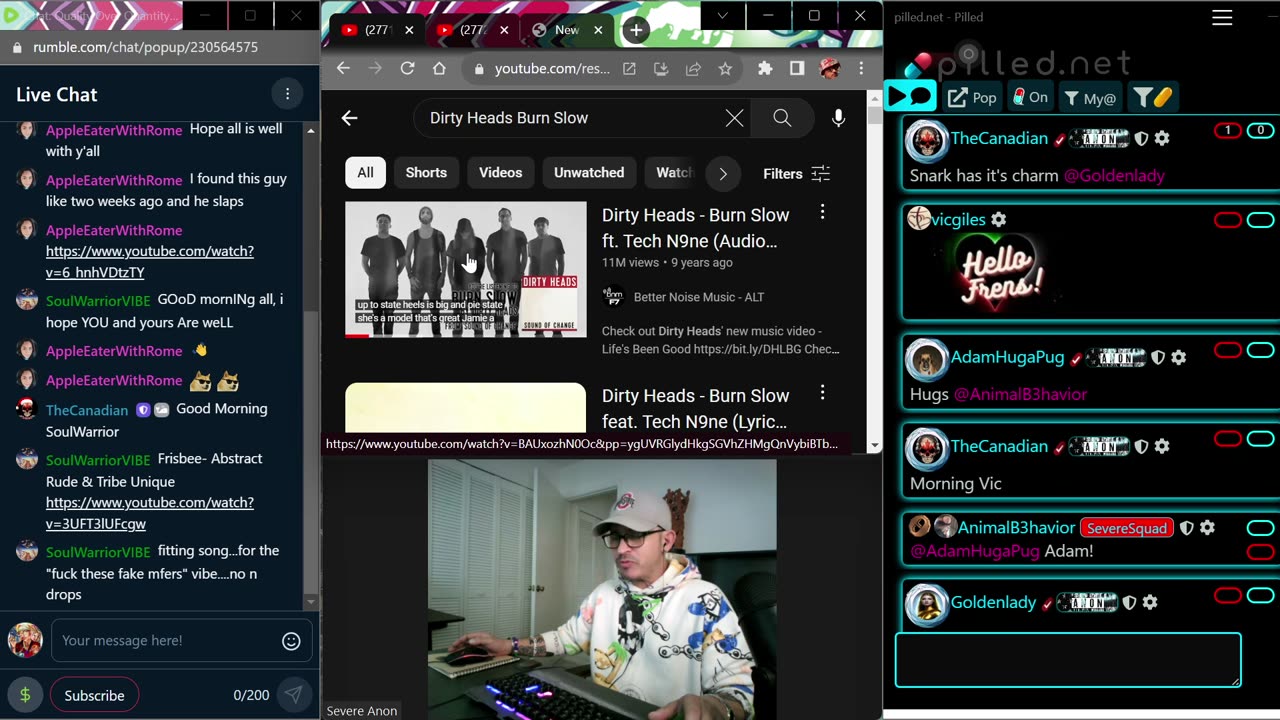Click the Pop out chat button on pilled.net
The image size is (1280, 720).
point(972,97)
